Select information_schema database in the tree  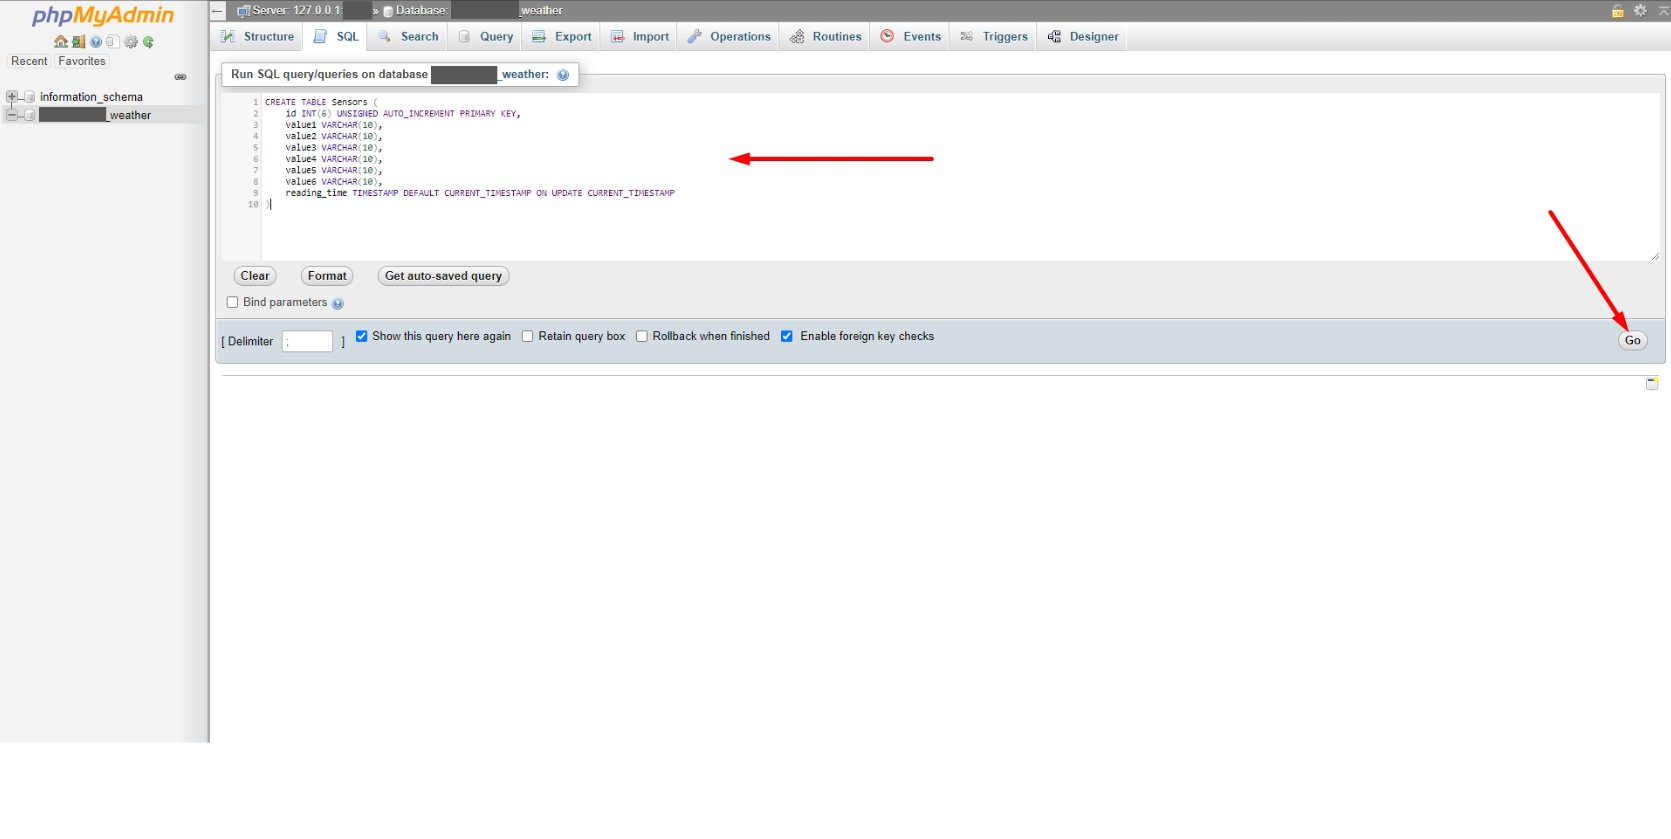91,97
